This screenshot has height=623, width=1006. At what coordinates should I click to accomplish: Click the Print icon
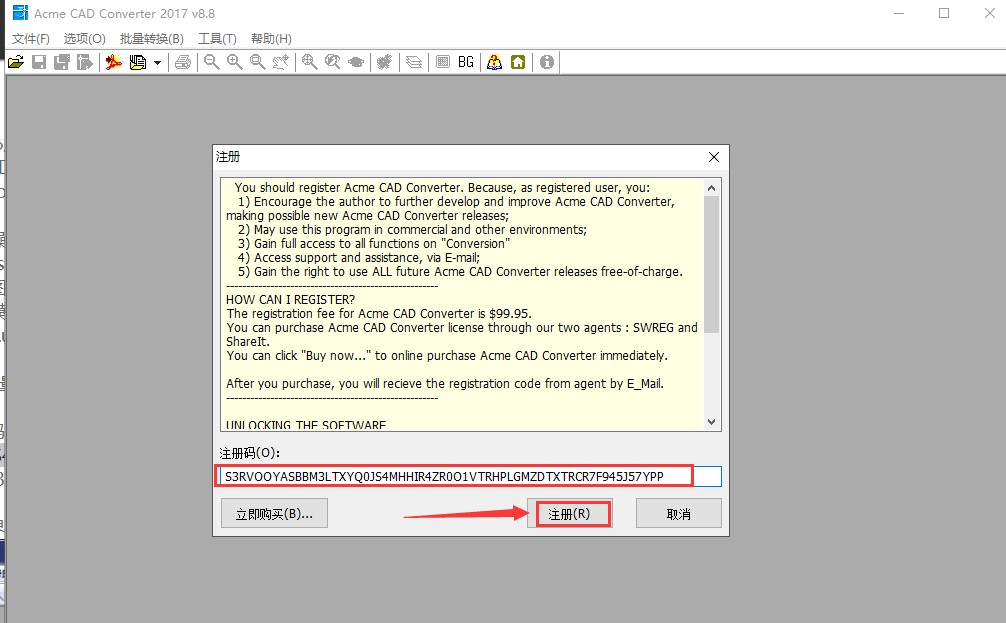pyautogui.click(x=183, y=62)
